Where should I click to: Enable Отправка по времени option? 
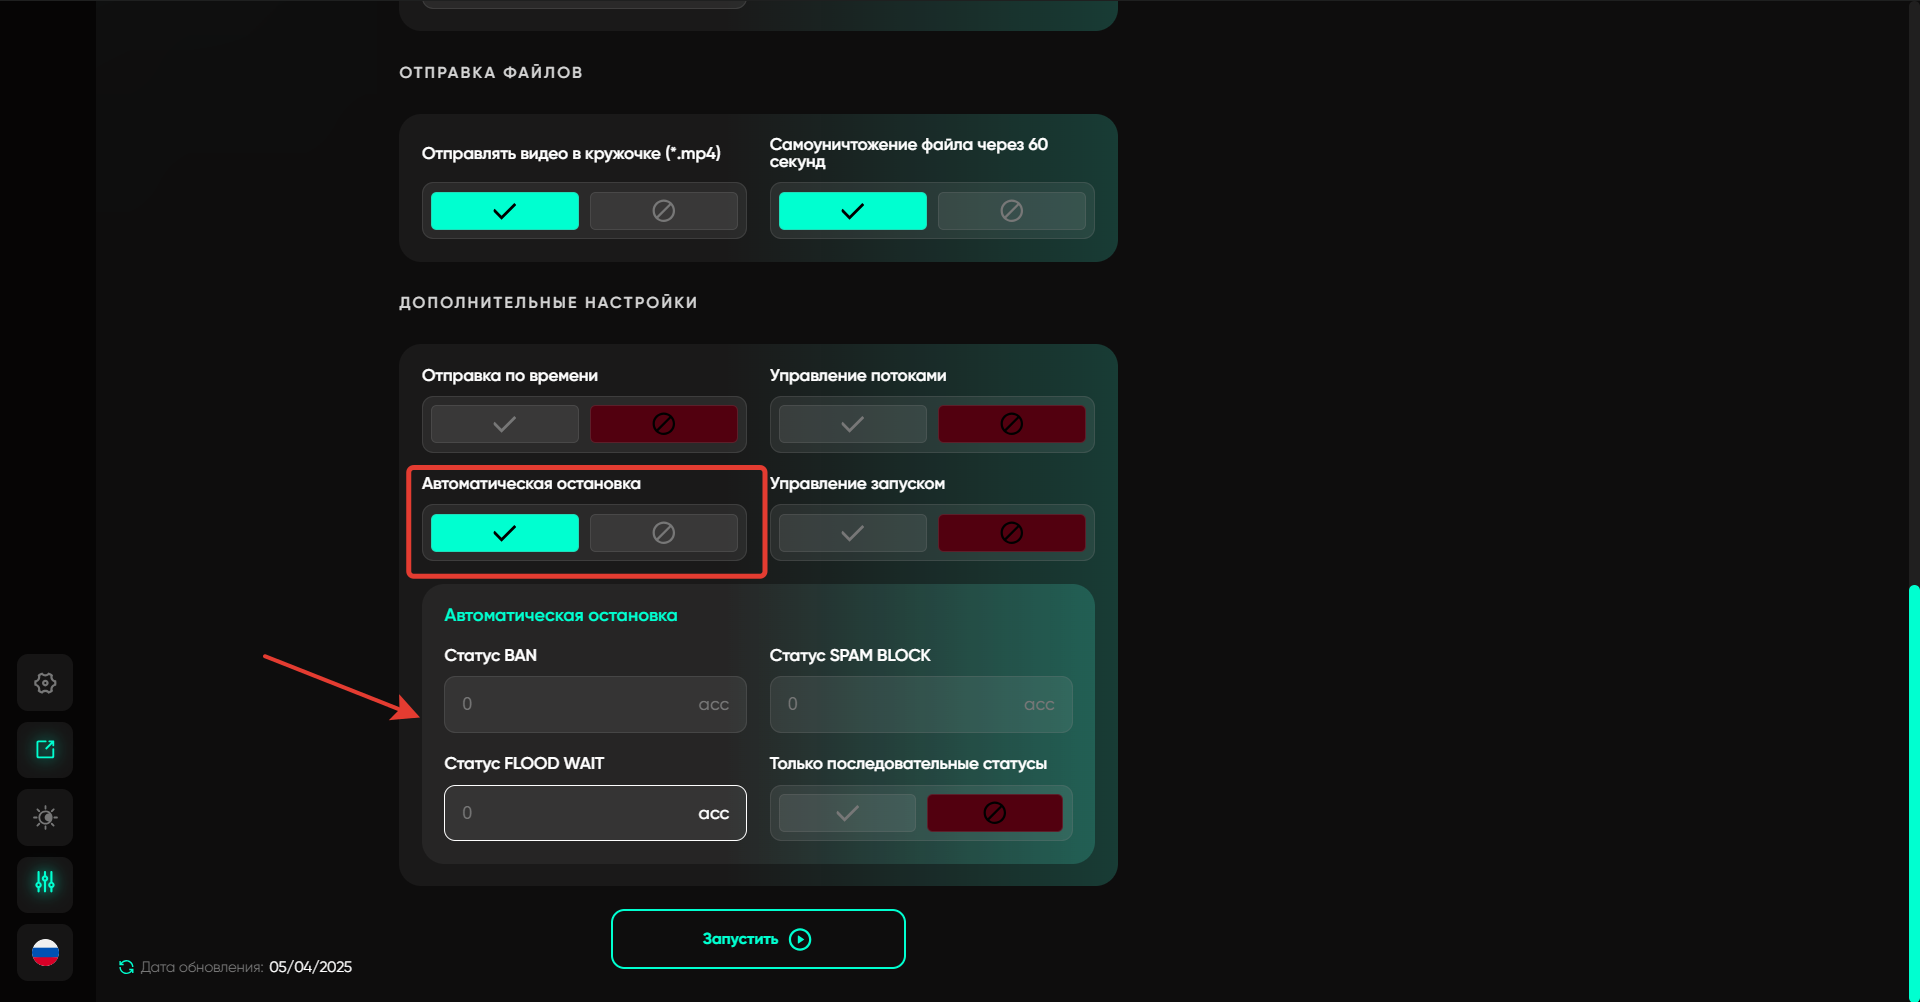coord(504,424)
